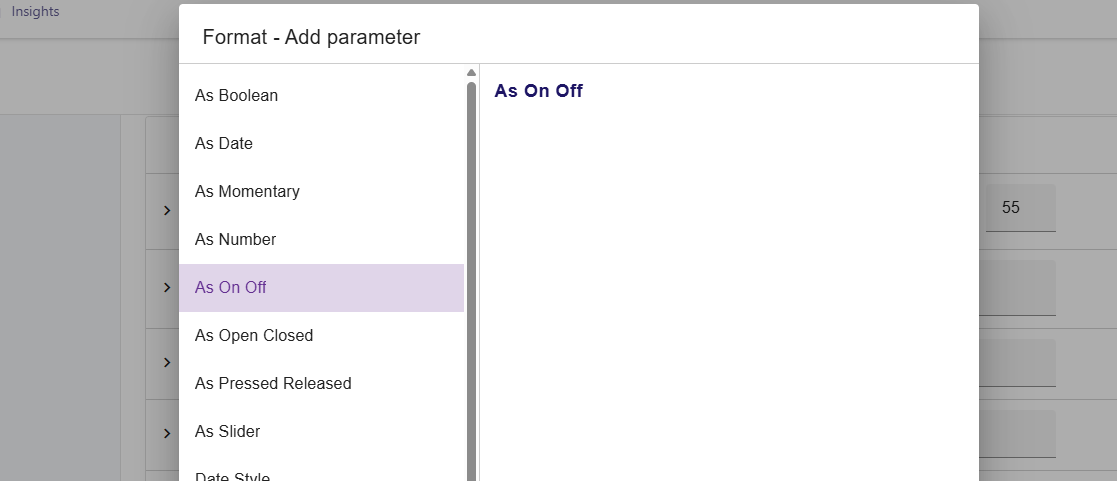Pick the As Slider format option
Screen dimensions: 1117x481
pos(227,432)
